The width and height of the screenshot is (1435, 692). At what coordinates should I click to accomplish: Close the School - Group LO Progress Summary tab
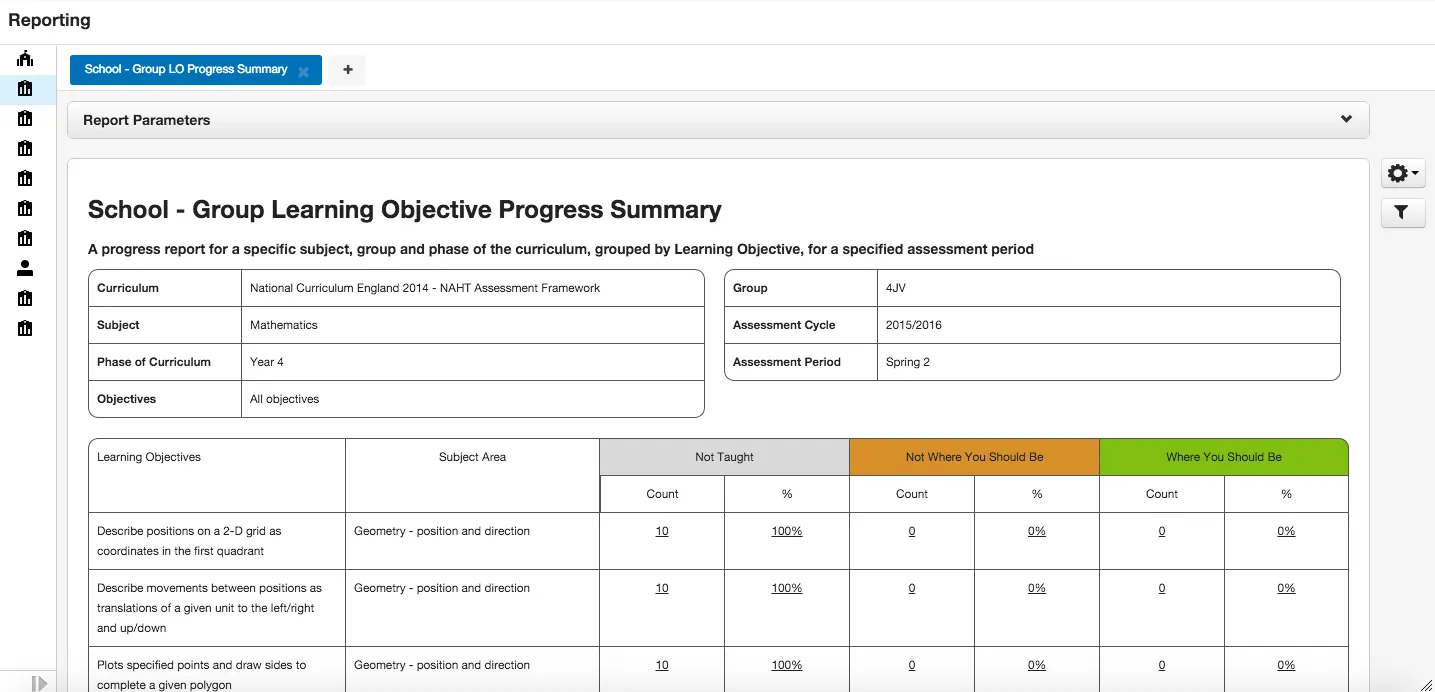pyautogui.click(x=304, y=72)
